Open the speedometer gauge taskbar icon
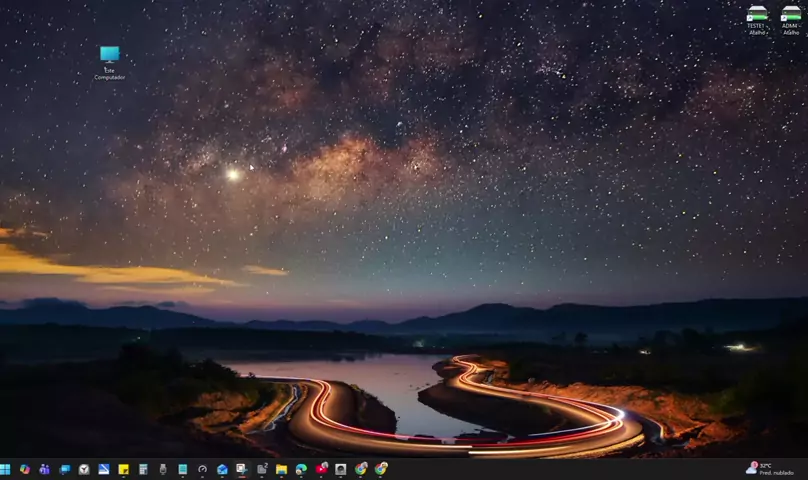Viewport: 808px width, 480px height. pyautogui.click(x=202, y=469)
